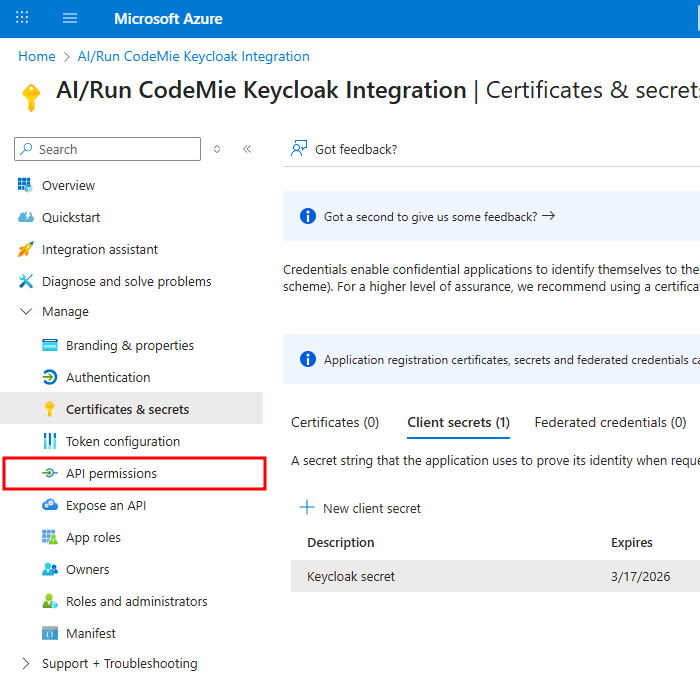Screen dimensions: 700x700
Task: Click the Got feedback person icon
Action: point(299,148)
